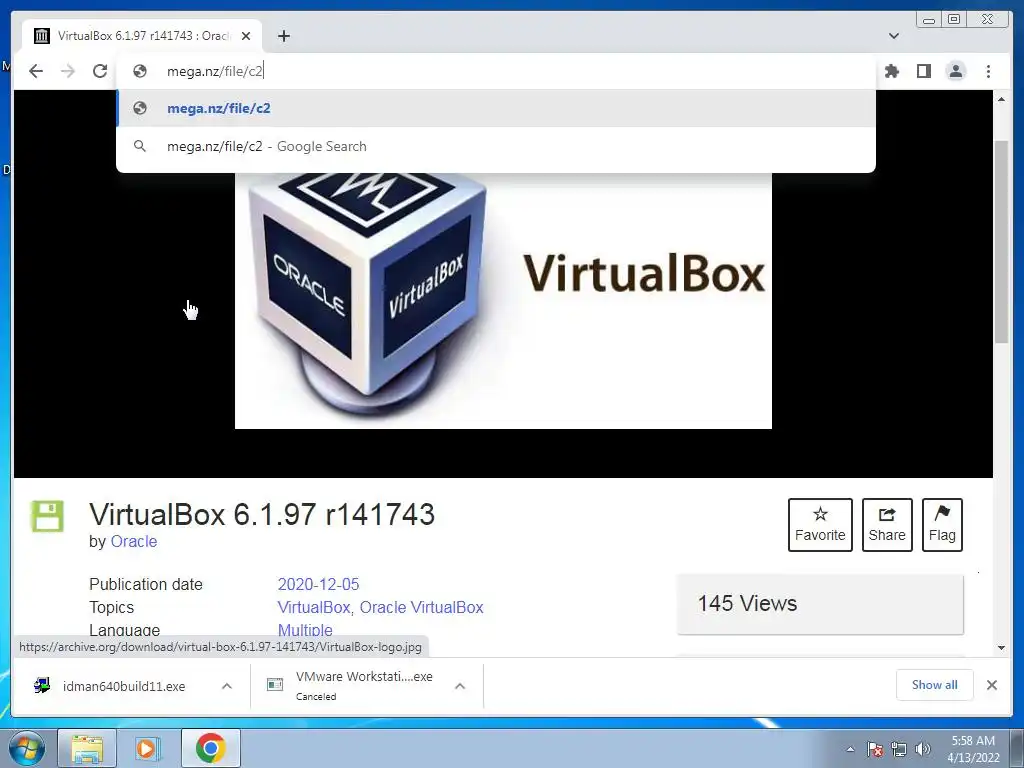Open the Extensions puzzle-piece icon
1024x768 pixels.
point(891,71)
